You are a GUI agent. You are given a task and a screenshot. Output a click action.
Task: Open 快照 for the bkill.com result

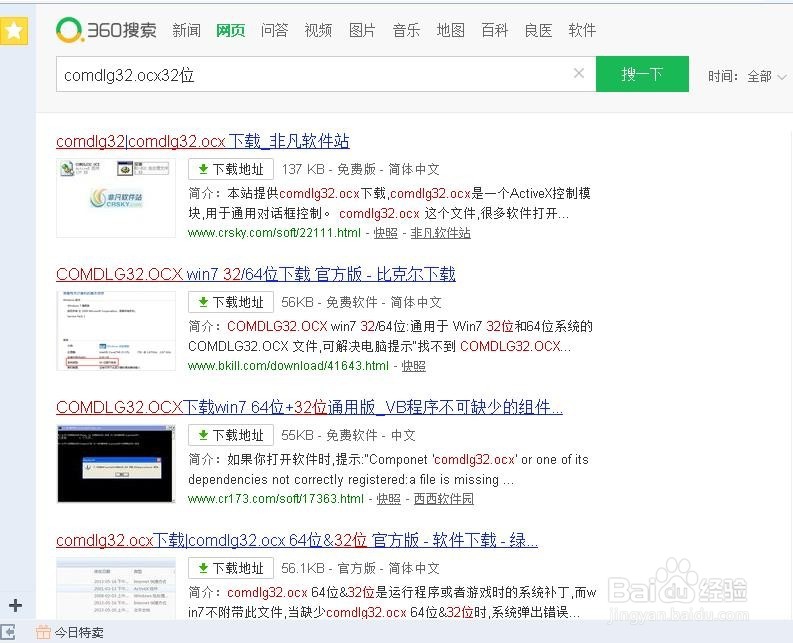pyautogui.click(x=414, y=366)
